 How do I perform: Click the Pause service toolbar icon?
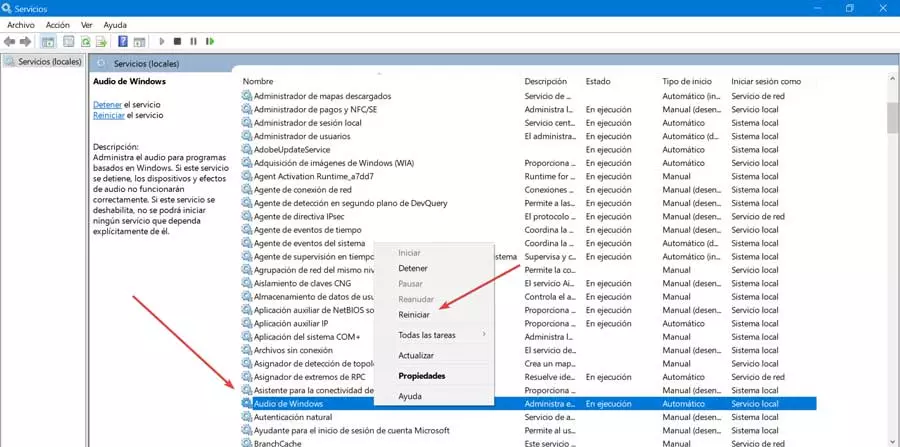point(193,41)
